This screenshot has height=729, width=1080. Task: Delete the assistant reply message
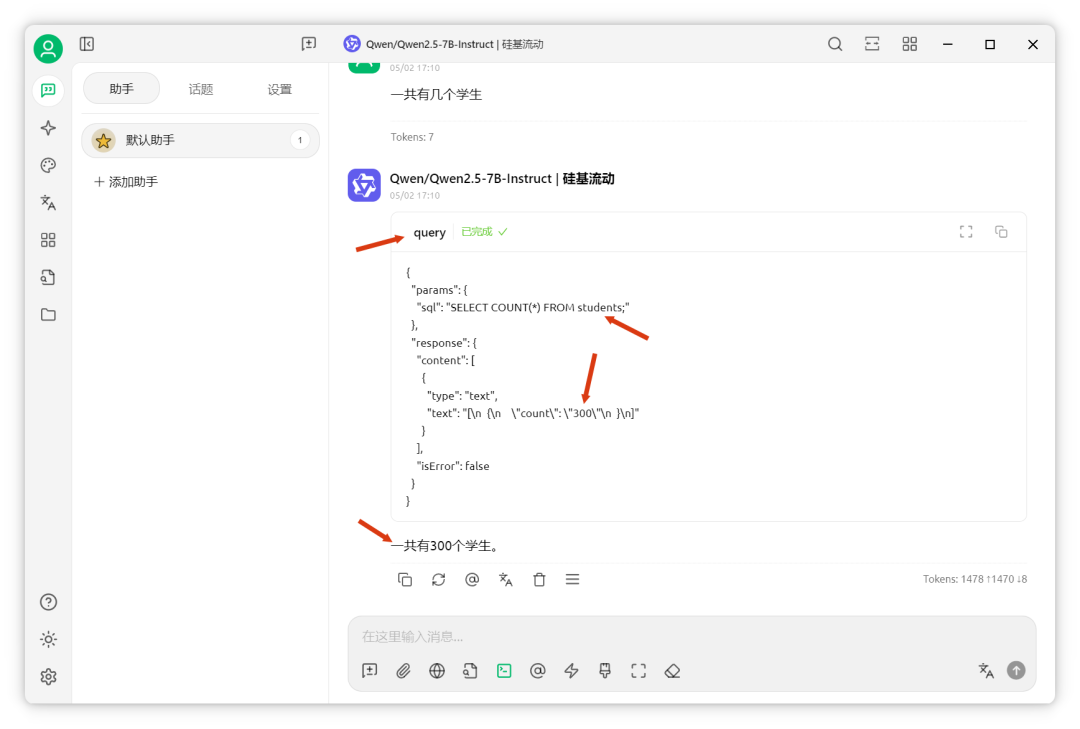pos(539,579)
